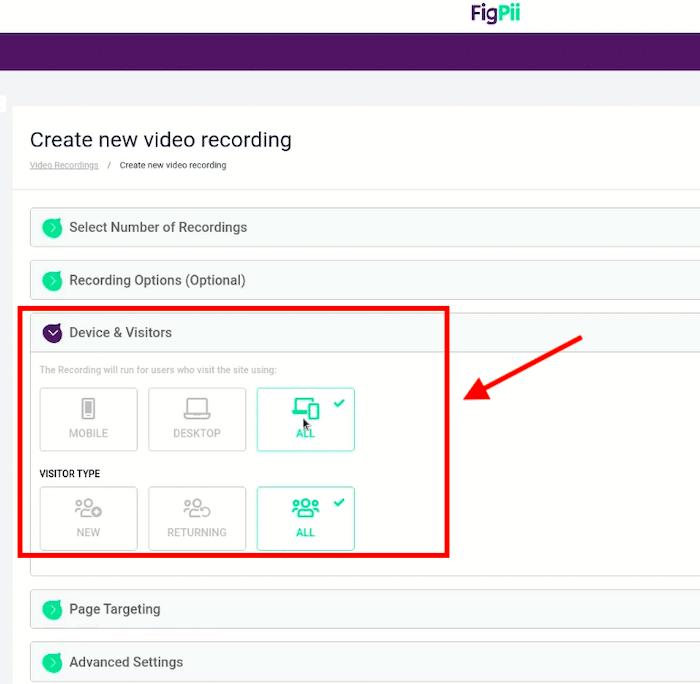
Task: Select the Mobile phone device icon
Action: tap(88, 408)
